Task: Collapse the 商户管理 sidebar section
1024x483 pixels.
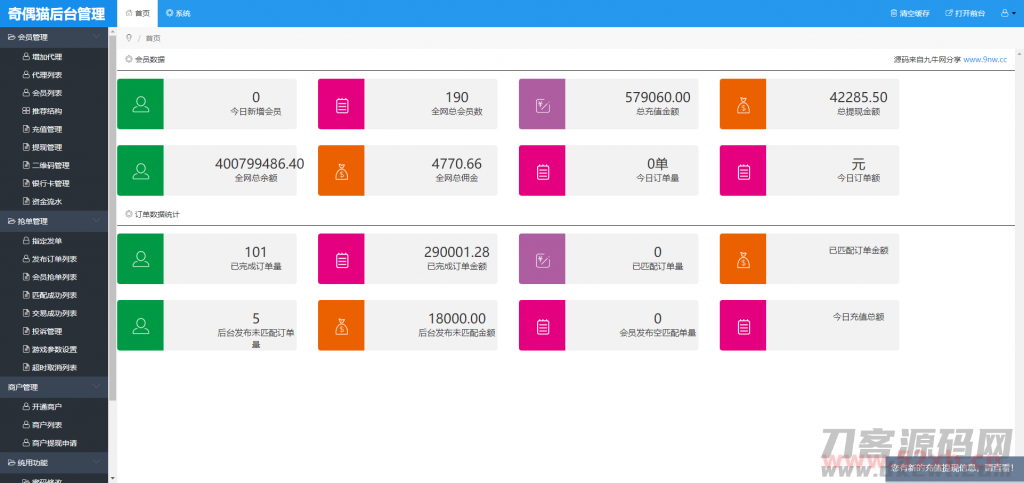Action: tap(95, 386)
